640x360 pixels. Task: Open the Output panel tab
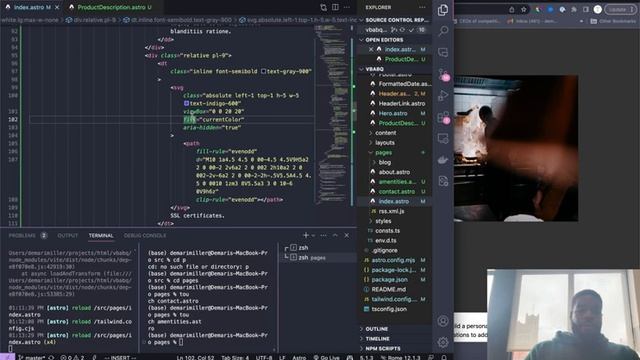pos(68,236)
